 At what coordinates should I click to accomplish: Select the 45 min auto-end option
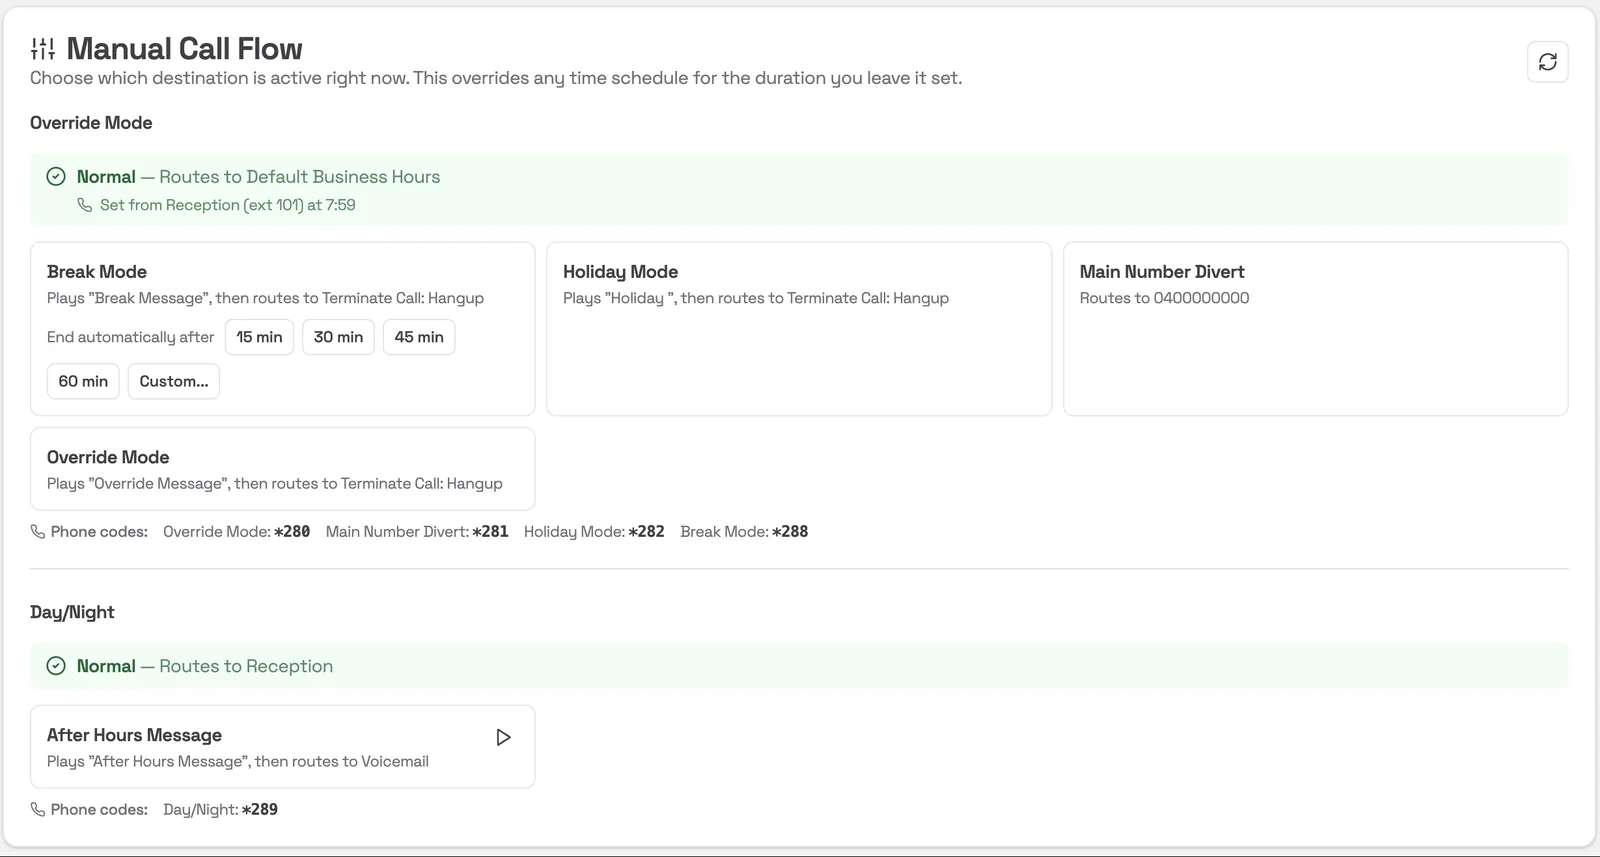click(x=419, y=337)
